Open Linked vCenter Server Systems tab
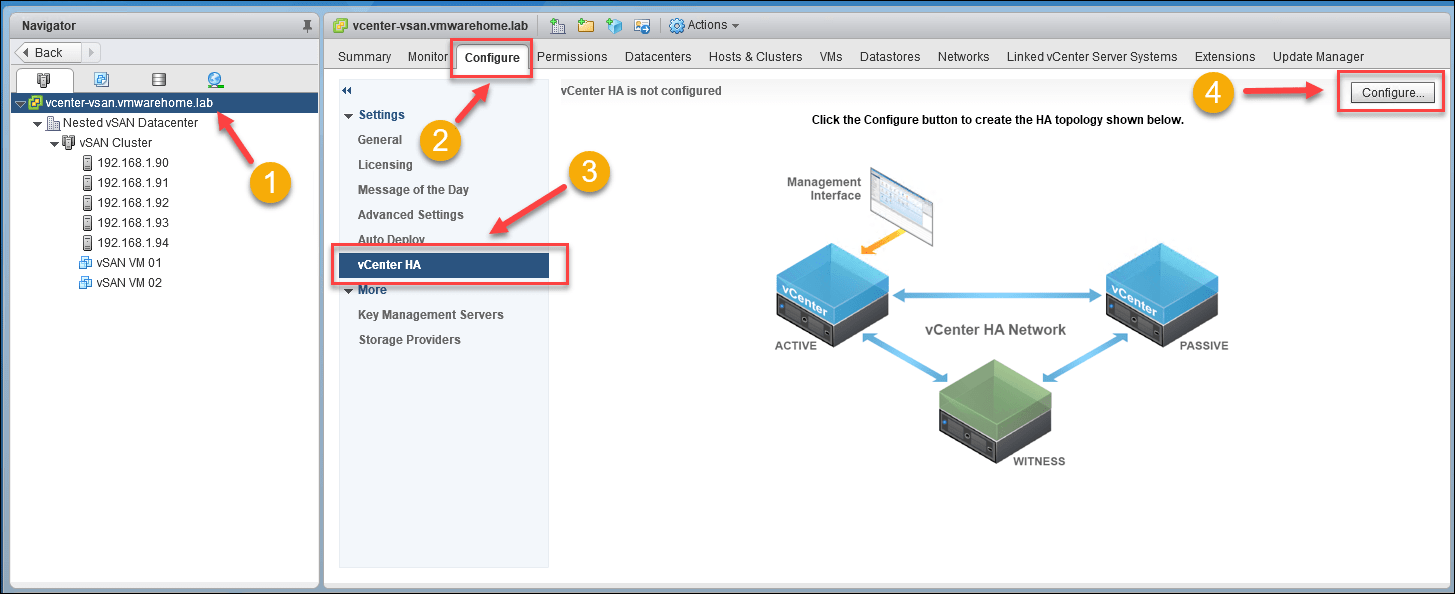Screen dimensions: 1455x594 pos(1092,57)
